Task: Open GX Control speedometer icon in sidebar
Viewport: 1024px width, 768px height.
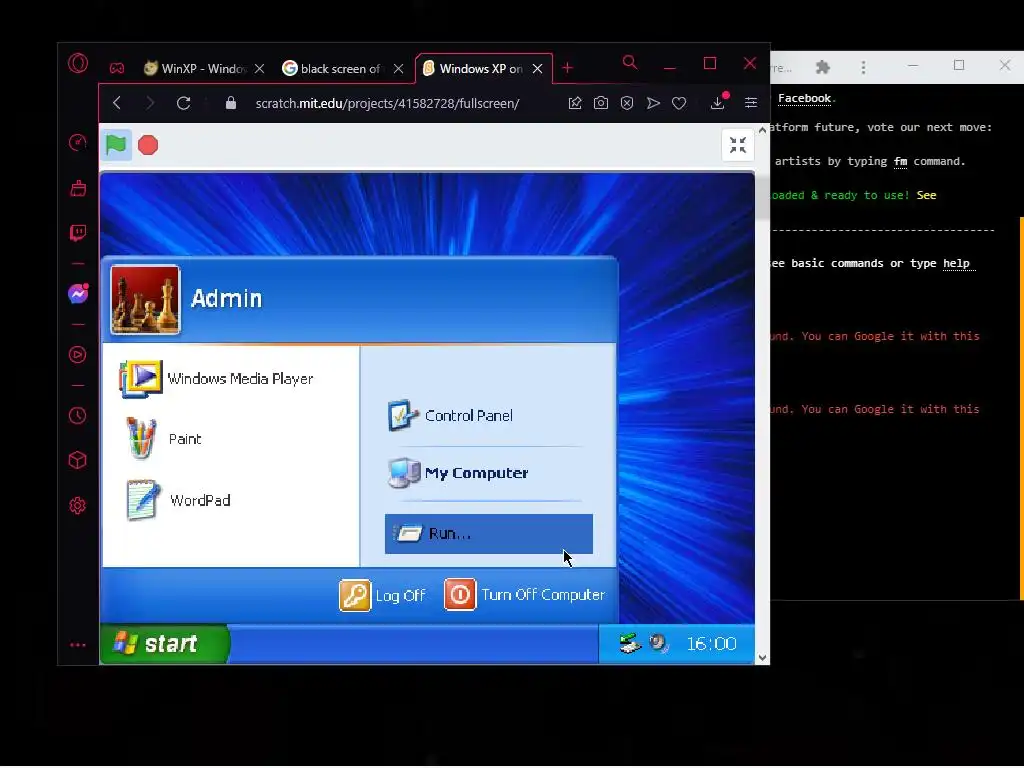Action: (x=78, y=142)
